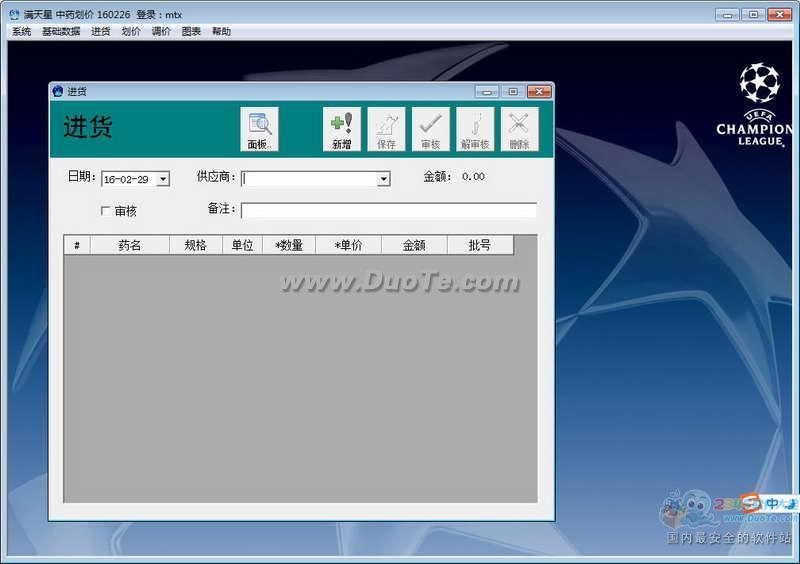The height and width of the screenshot is (564, 800).
Task: Open the 划价 menu
Action: point(131,32)
